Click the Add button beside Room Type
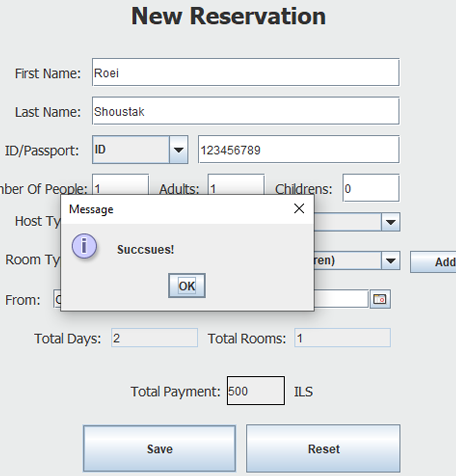Viewport: 456px width, 476px height. tap(433, 262)
